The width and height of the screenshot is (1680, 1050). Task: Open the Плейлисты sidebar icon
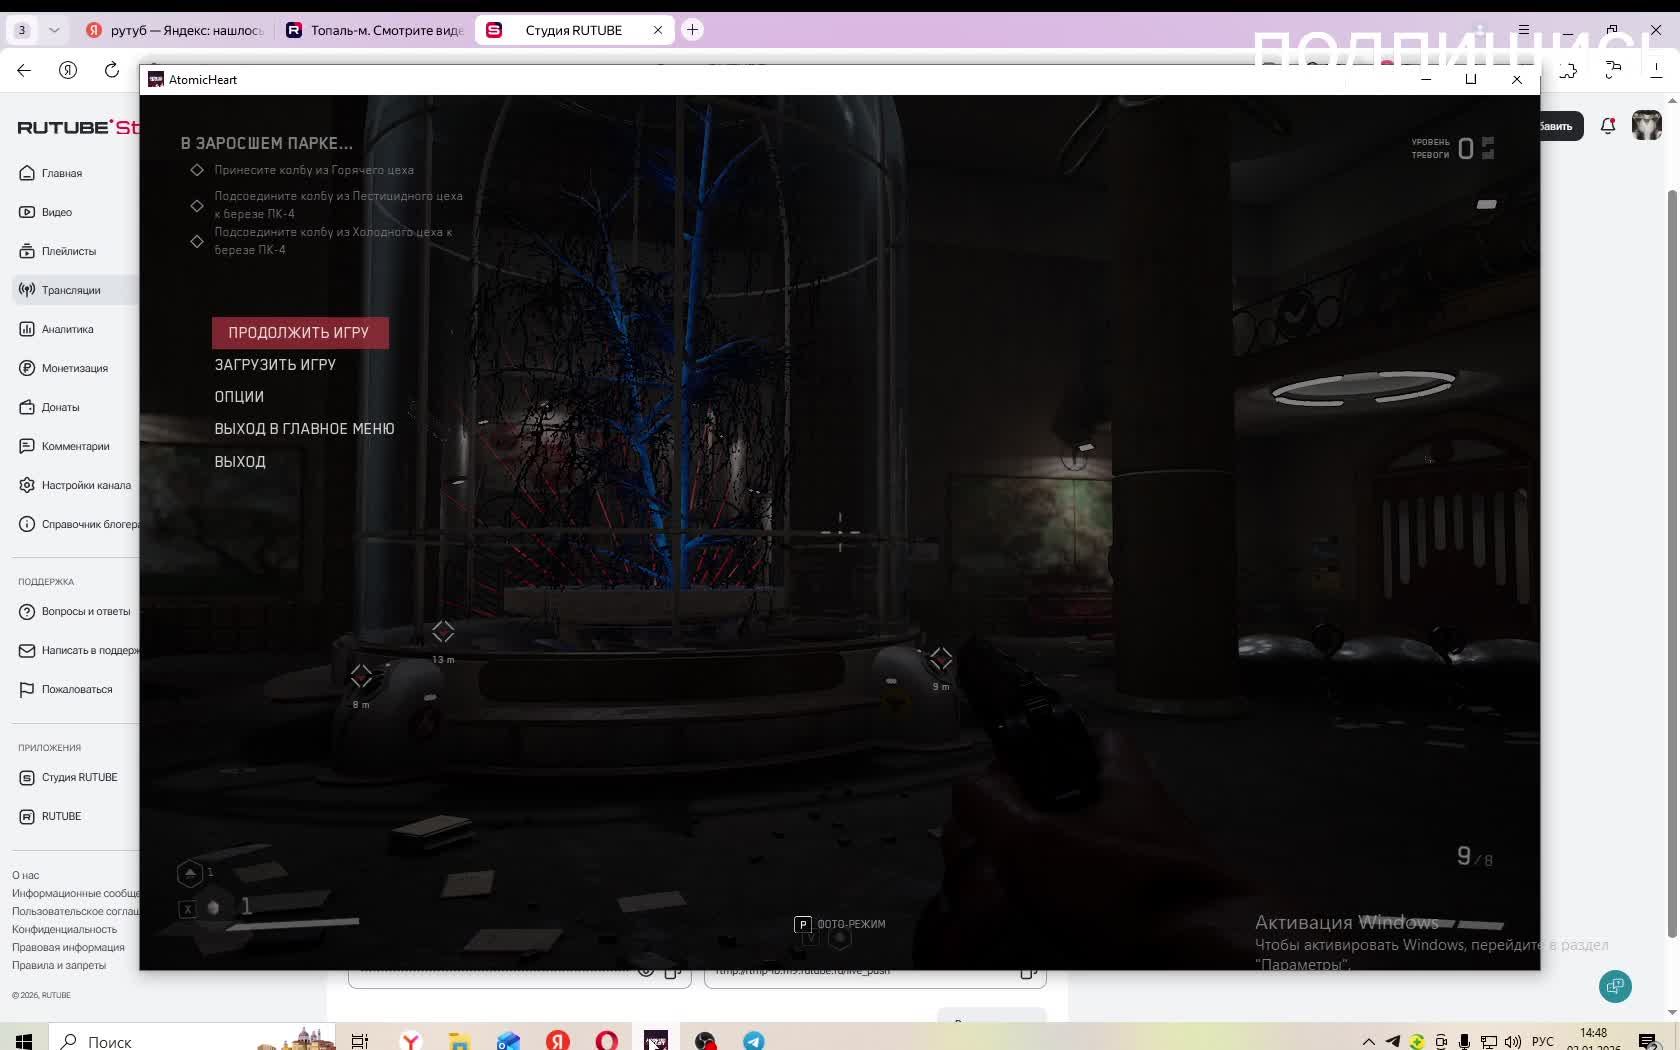pos(27,251)
